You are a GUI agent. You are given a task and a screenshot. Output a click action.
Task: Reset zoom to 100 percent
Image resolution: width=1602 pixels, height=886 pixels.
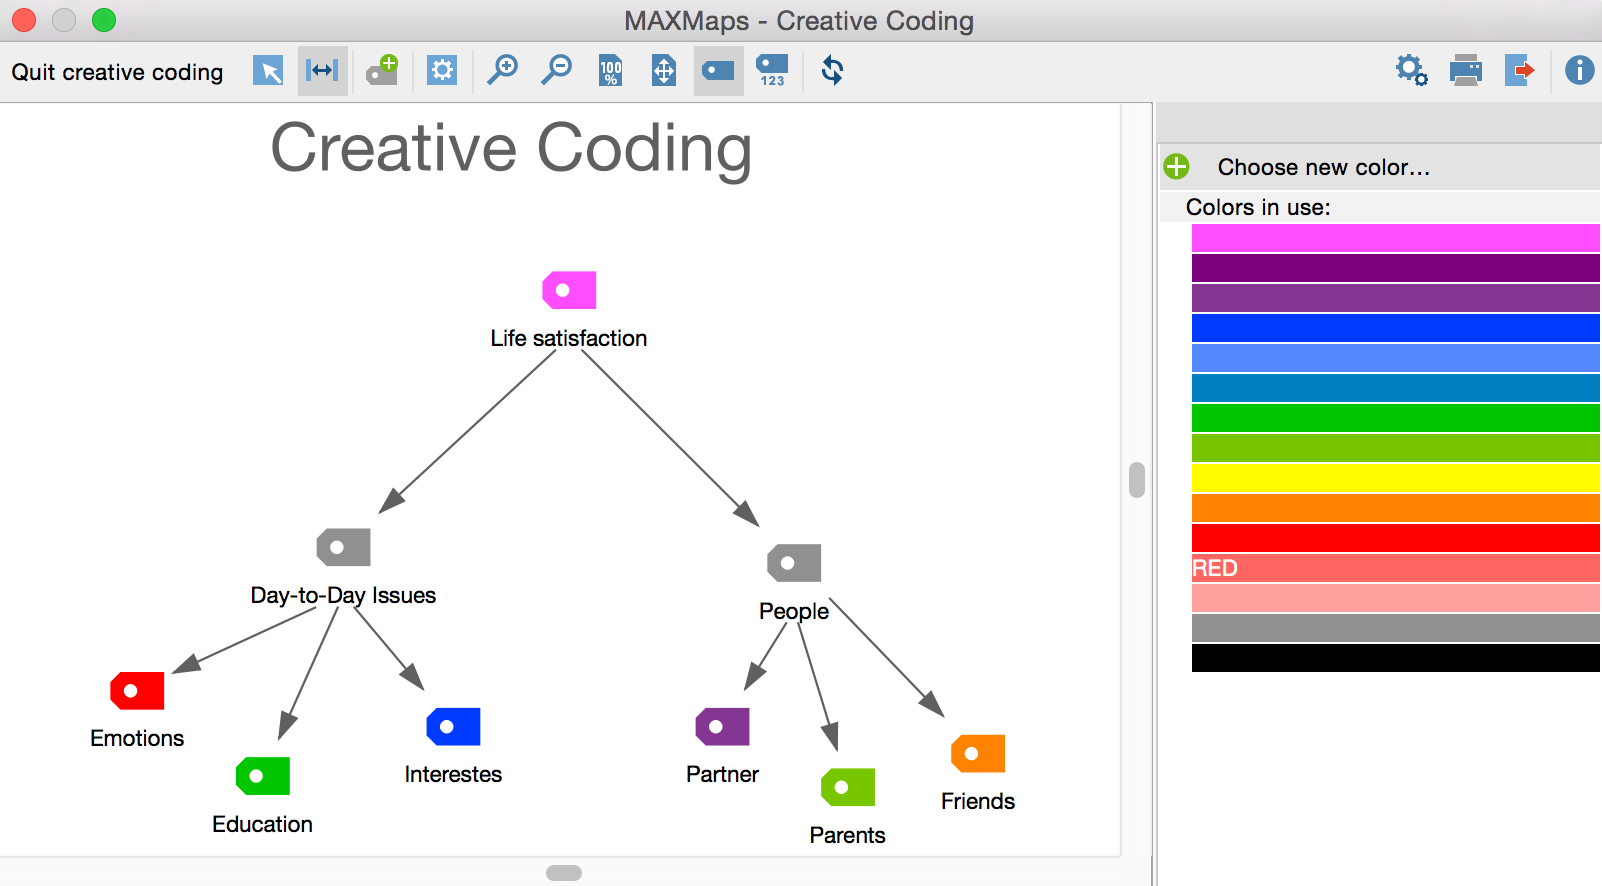[610, 71]
